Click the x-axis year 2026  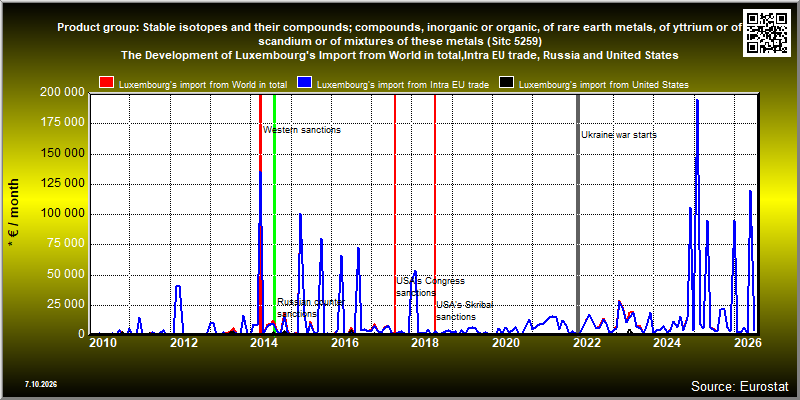[x=747, y=342]
